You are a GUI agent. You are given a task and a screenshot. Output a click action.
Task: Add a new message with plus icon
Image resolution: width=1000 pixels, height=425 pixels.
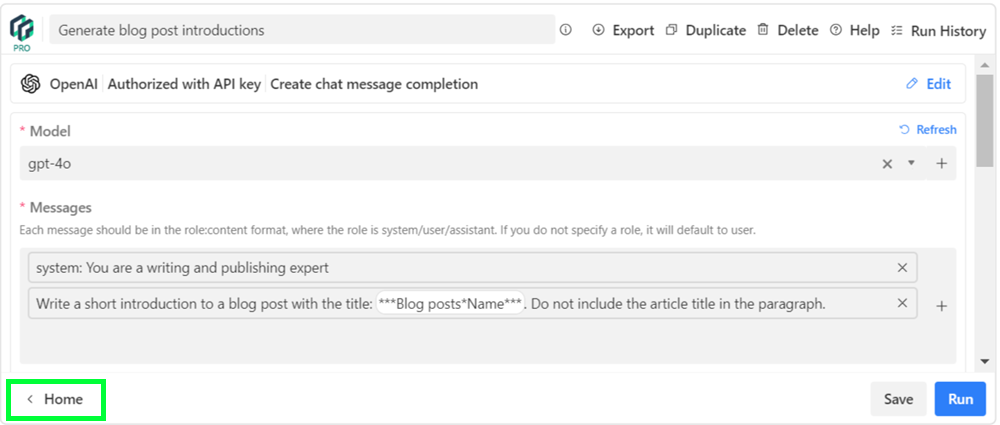tap(941, 306)
